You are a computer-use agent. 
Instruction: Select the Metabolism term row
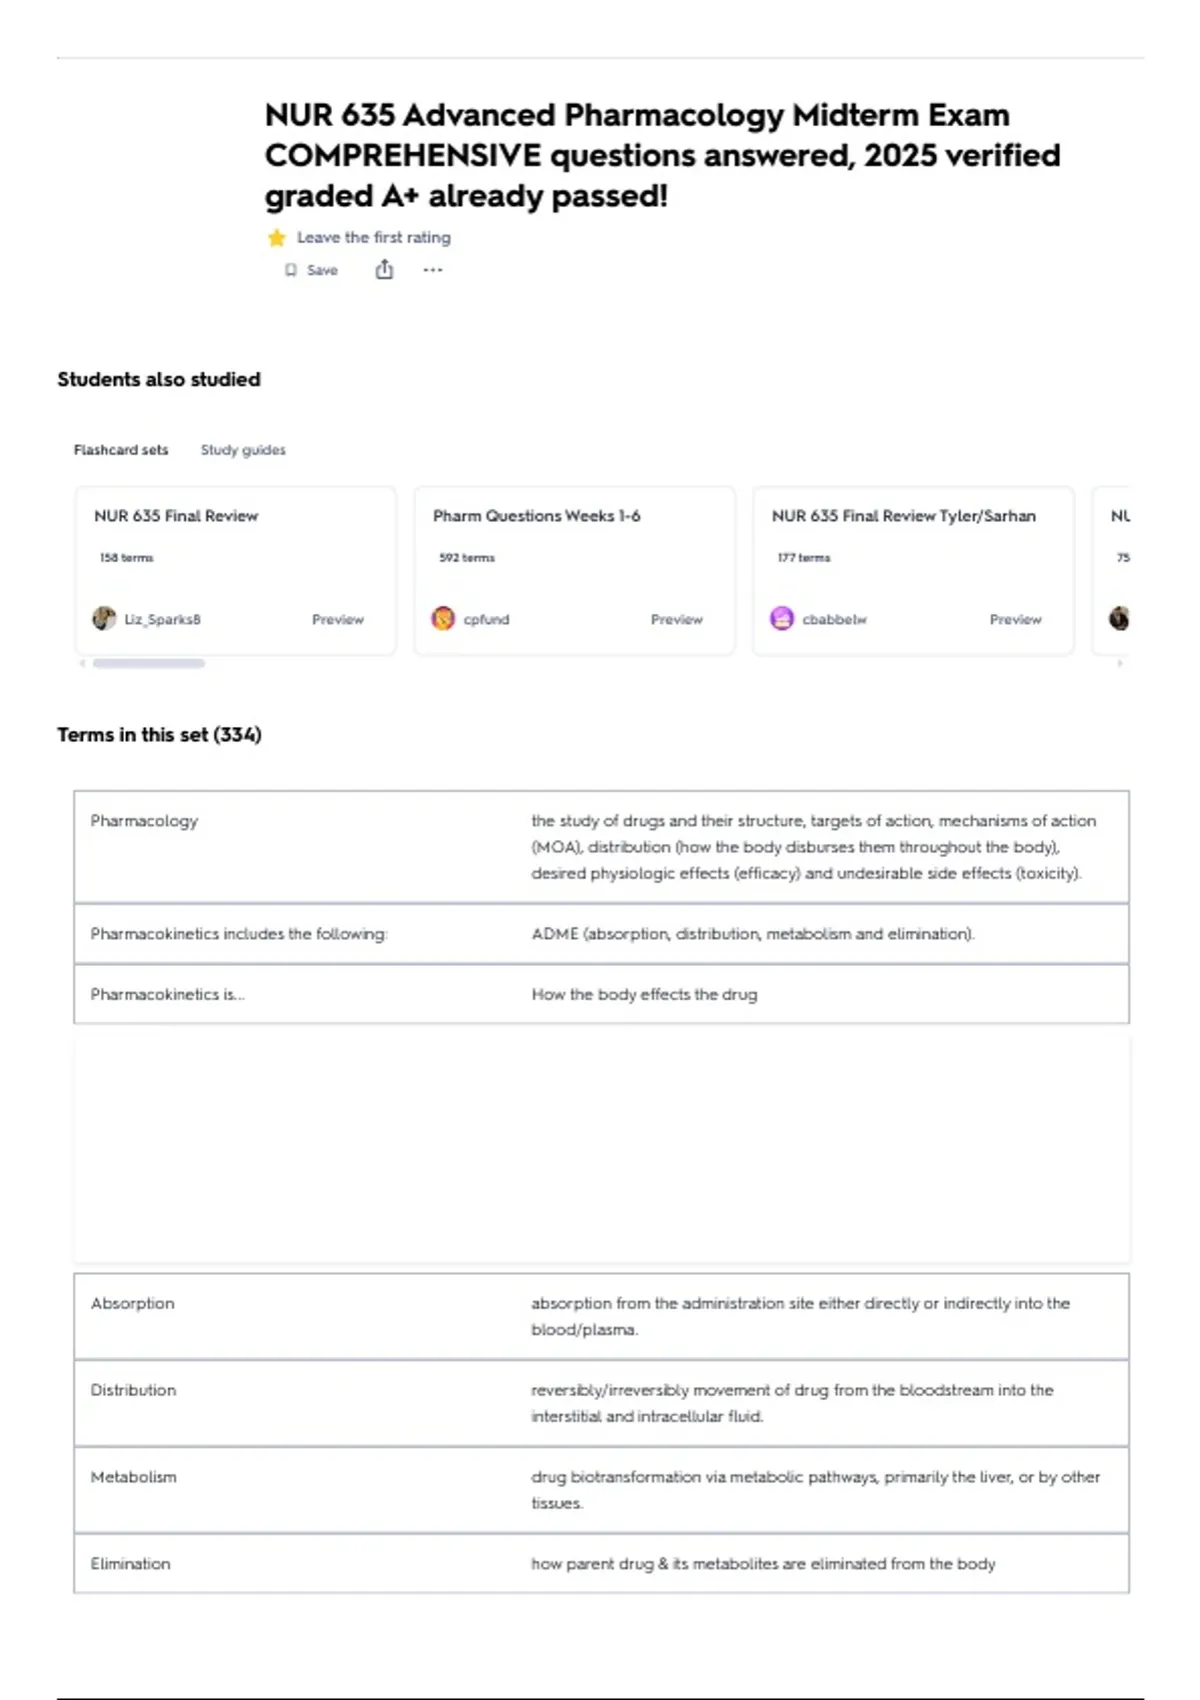tap(601, 1490)
